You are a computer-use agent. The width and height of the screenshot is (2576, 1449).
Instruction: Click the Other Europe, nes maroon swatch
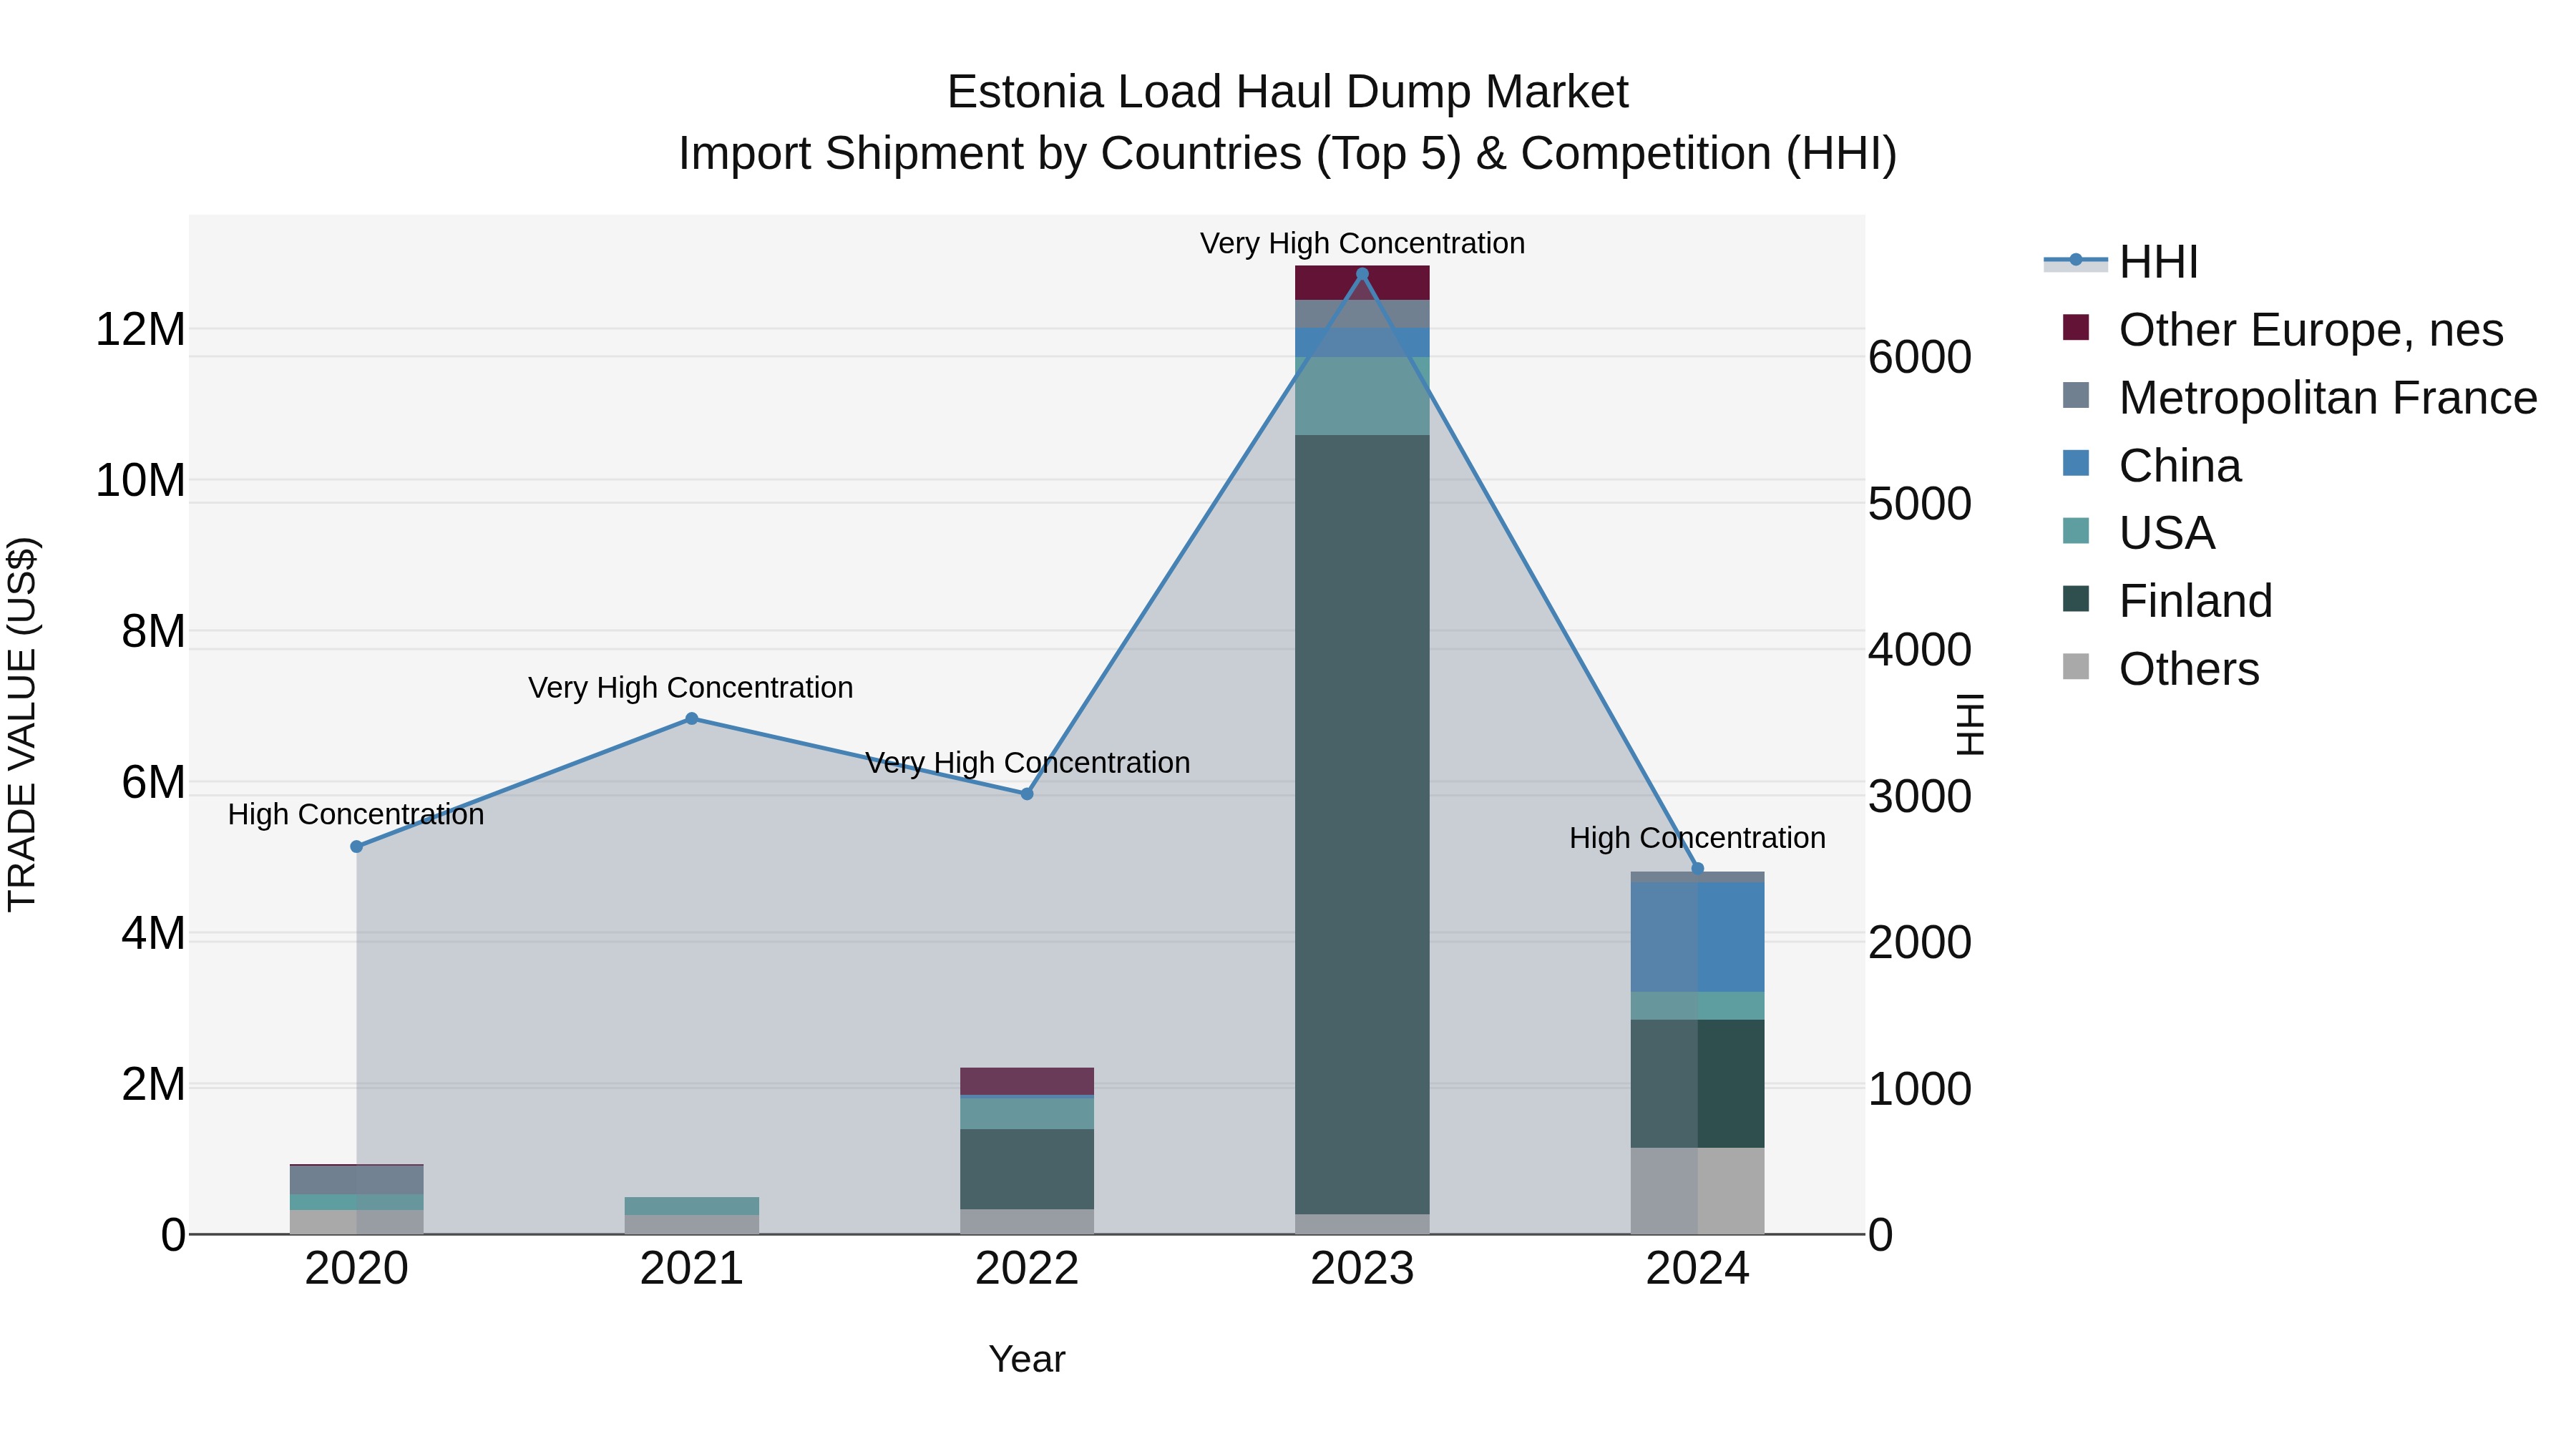(x=2076, y=327)
